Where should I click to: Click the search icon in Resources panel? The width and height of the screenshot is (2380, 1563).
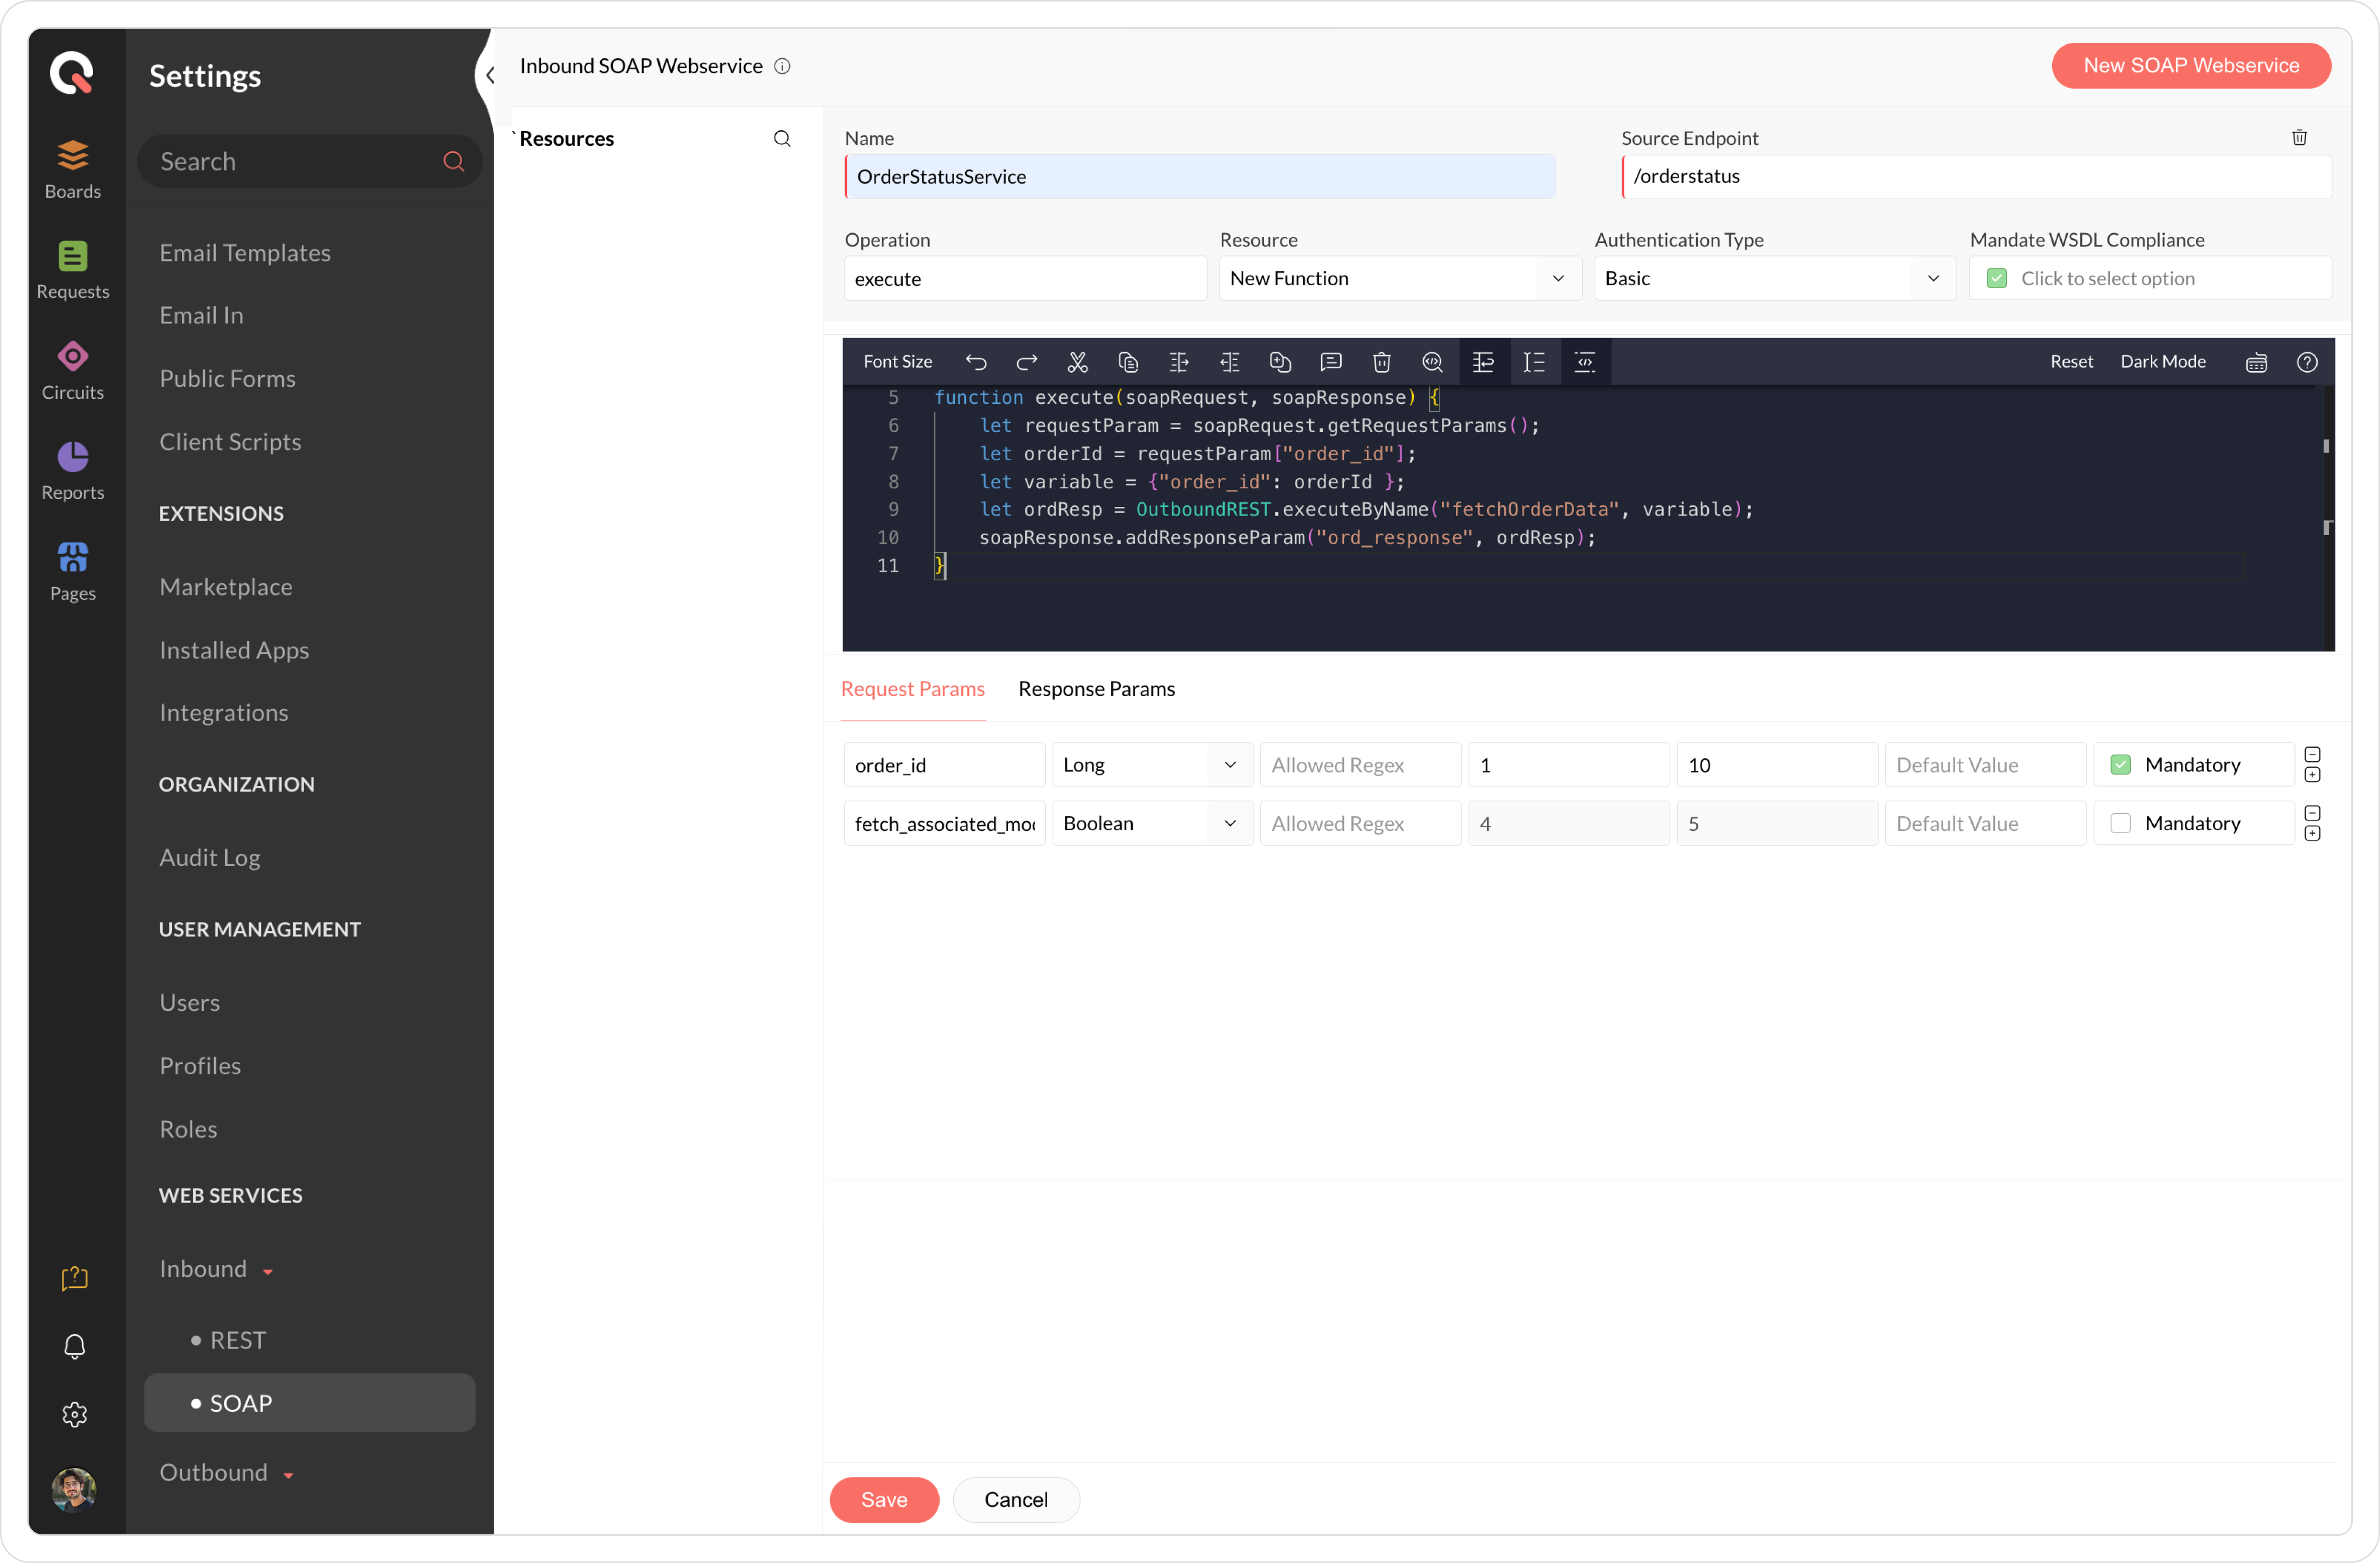[x=782, y=139]
